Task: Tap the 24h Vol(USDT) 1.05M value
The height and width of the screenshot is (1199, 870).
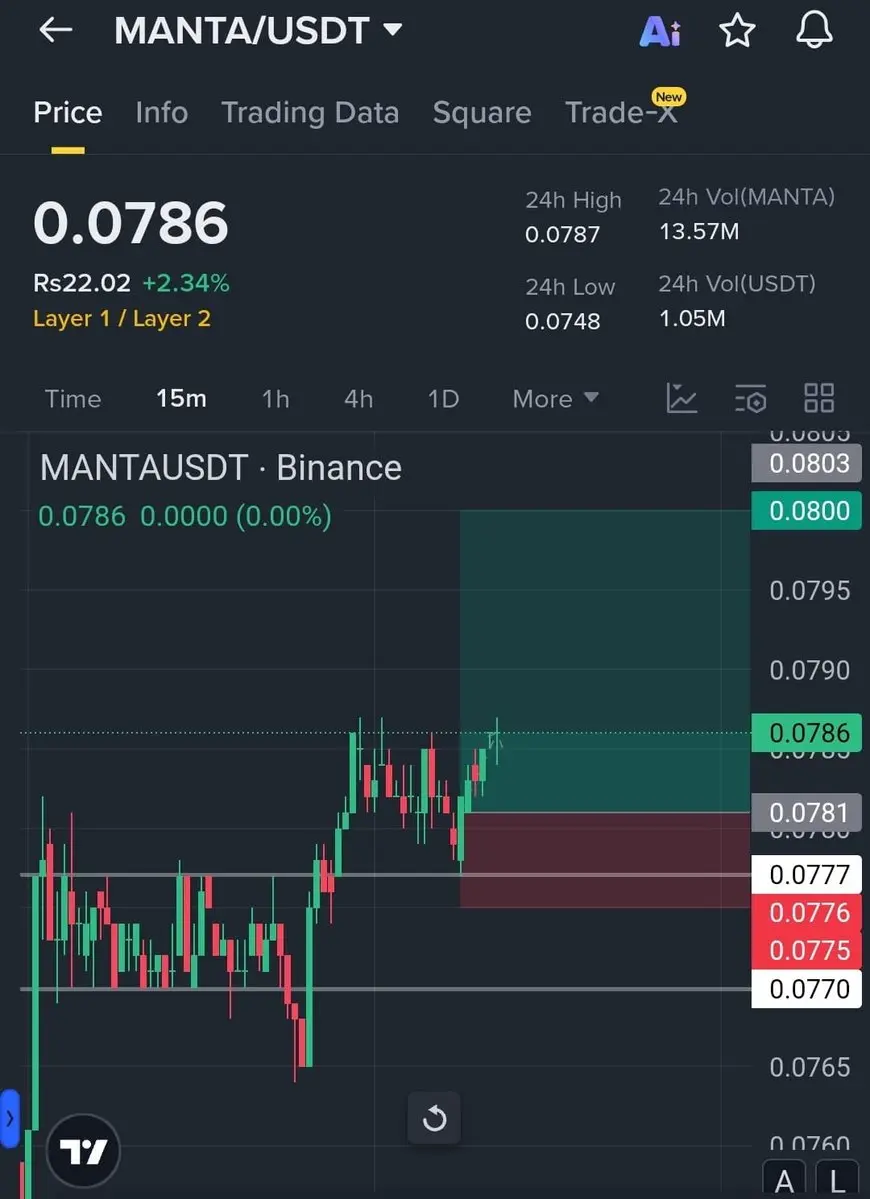Action: pos(692,318)
